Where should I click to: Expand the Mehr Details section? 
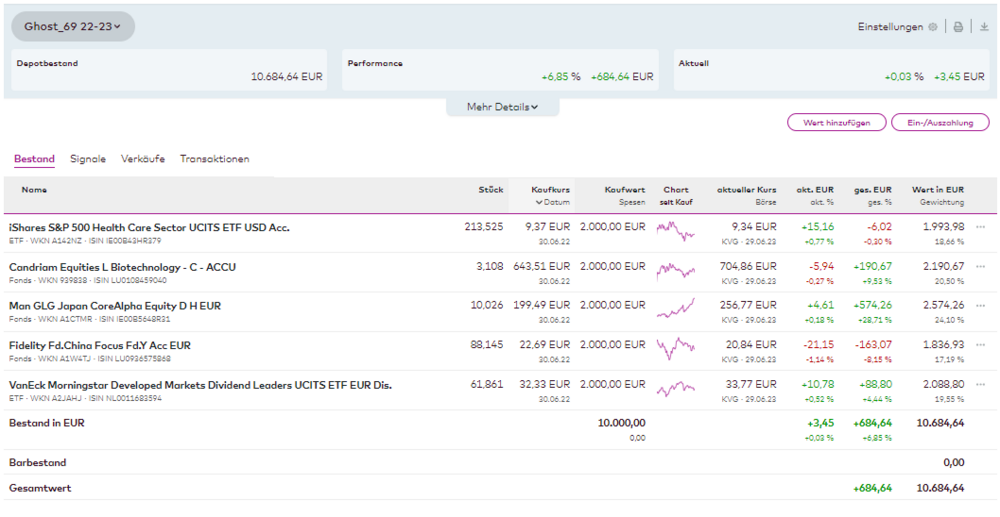click(x=502, y=107)
